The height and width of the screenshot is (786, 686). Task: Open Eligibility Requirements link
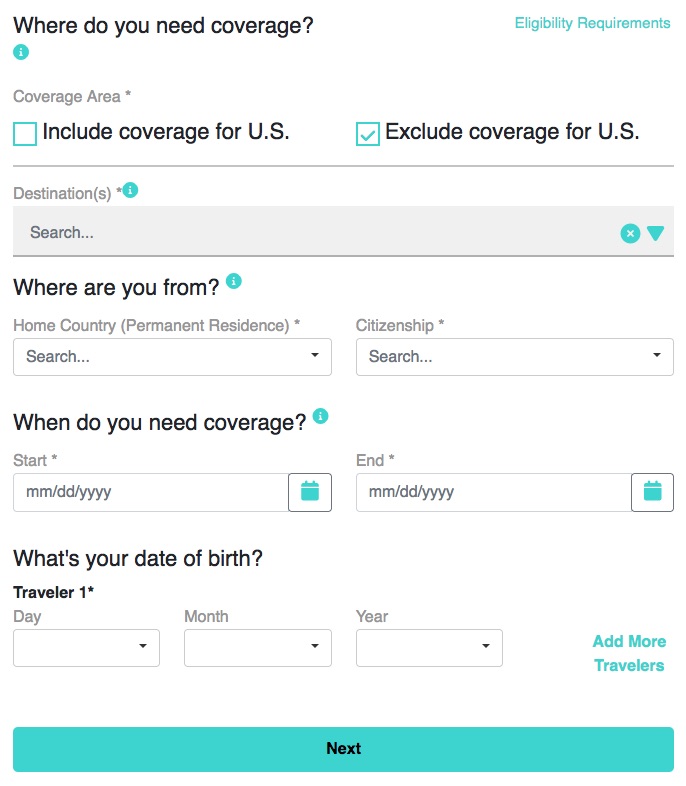coord(592,23)
